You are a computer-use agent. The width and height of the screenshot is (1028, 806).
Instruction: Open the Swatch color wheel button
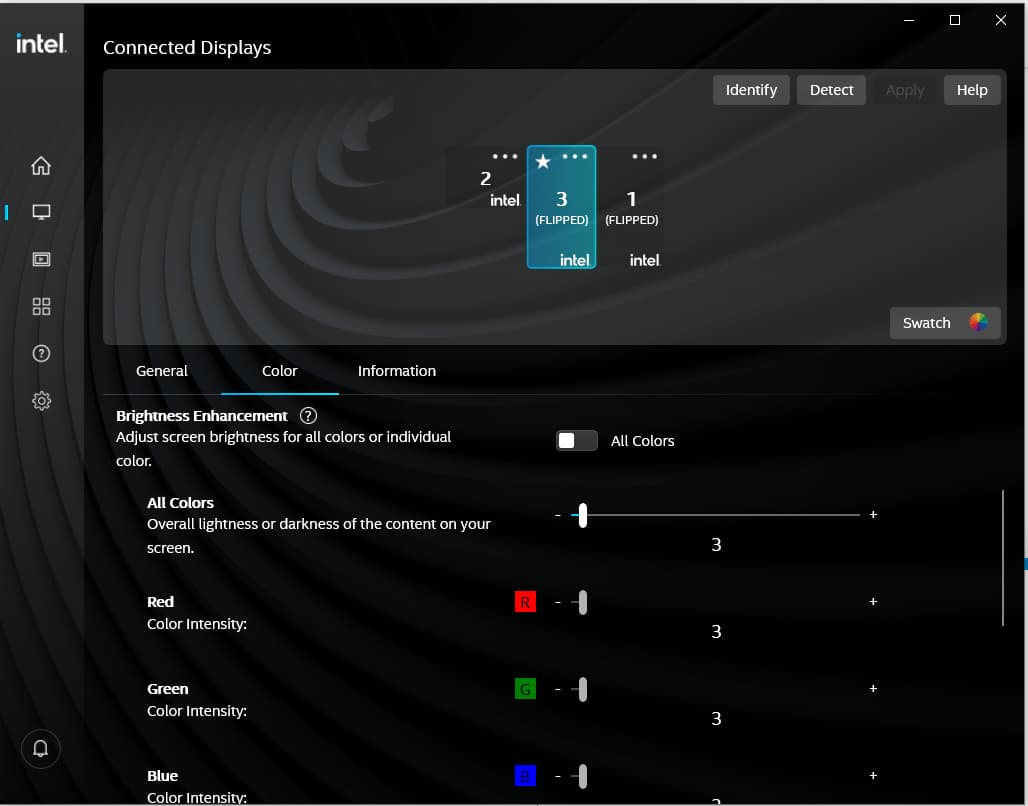point(944,323)
